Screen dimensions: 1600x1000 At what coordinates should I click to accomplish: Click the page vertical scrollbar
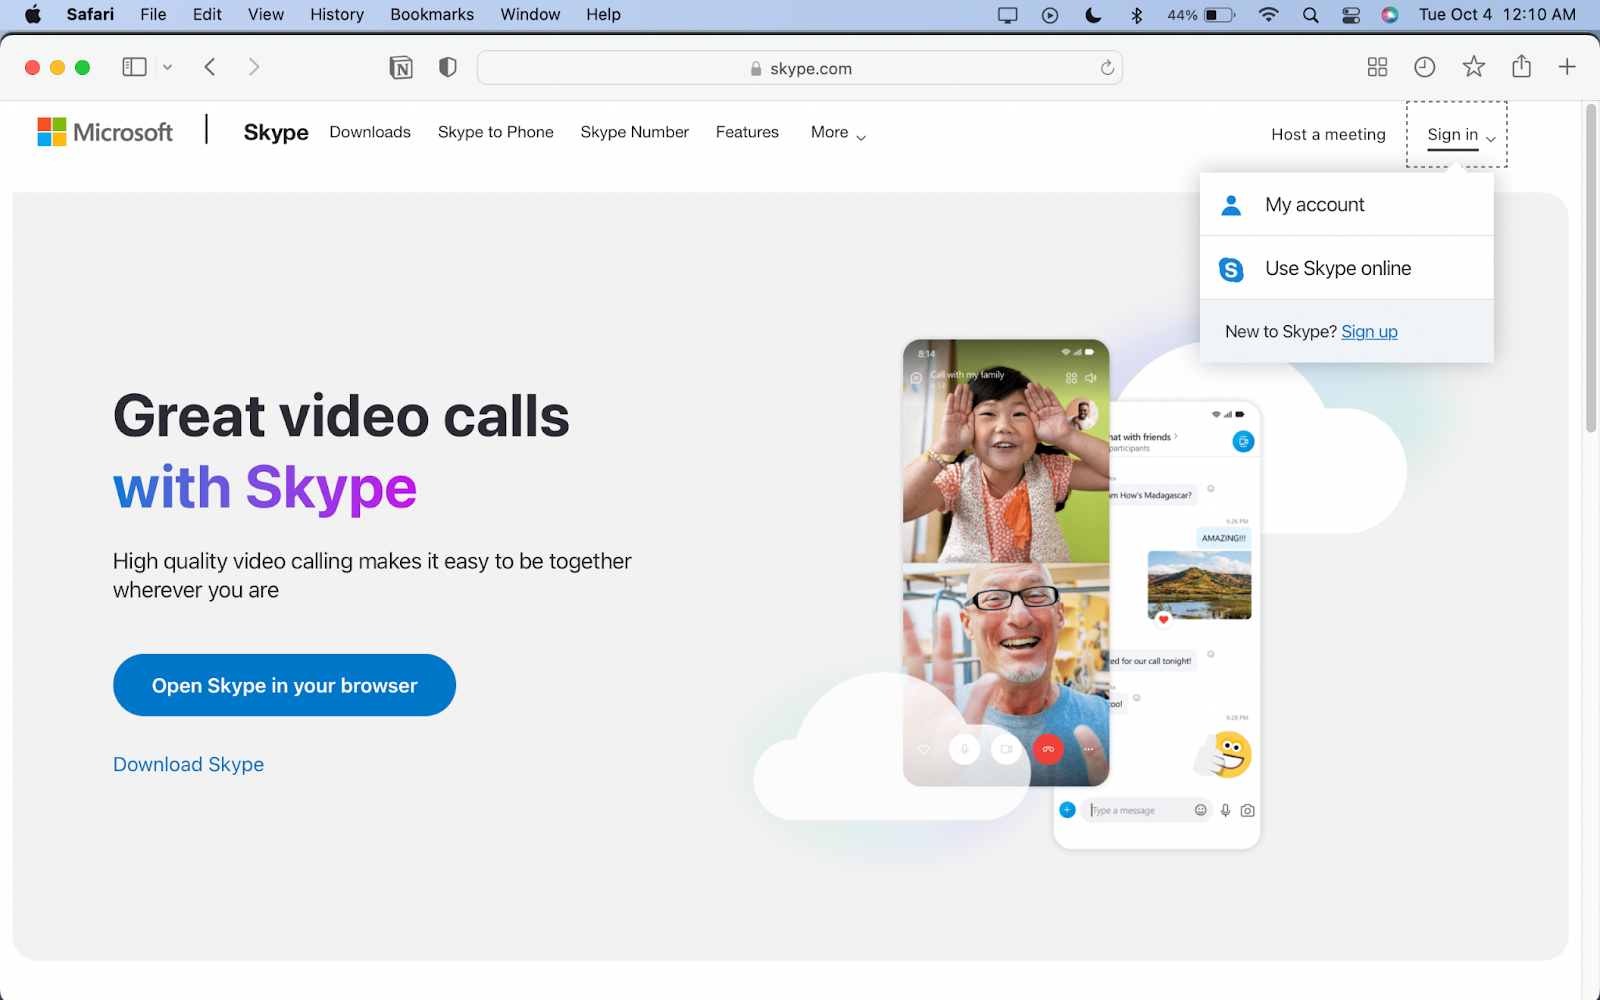(x=1590, y=270)
